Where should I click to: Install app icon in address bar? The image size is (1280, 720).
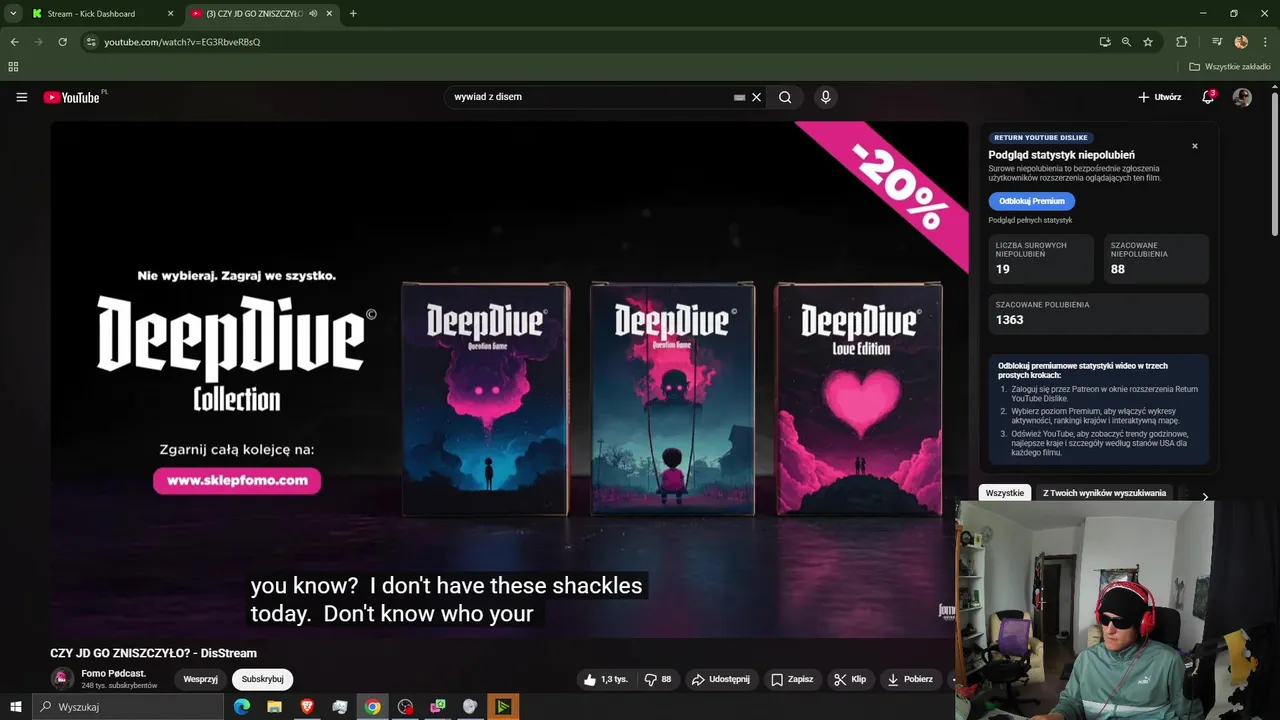coord(1105,42)
